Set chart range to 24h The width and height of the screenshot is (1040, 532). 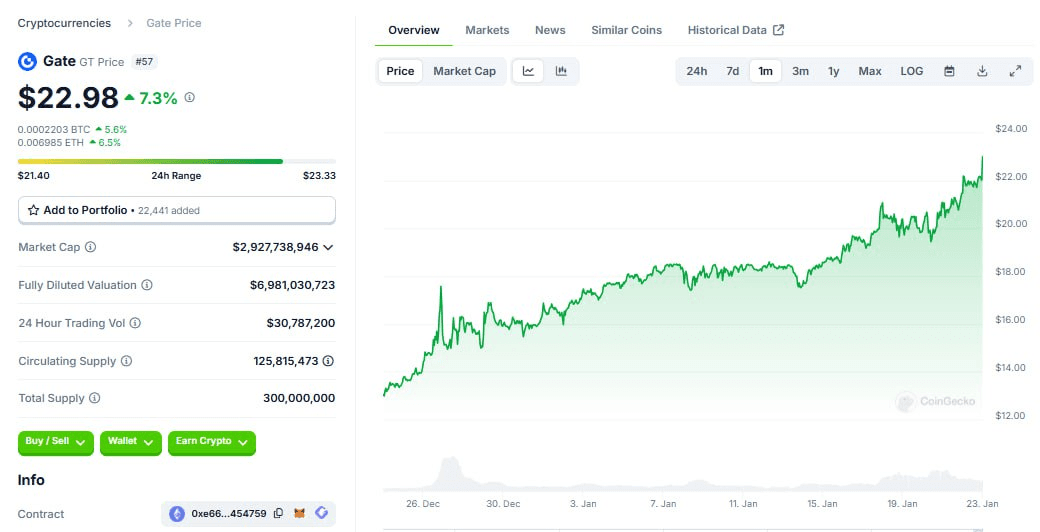pyautogui.click(x=696, y=71)
